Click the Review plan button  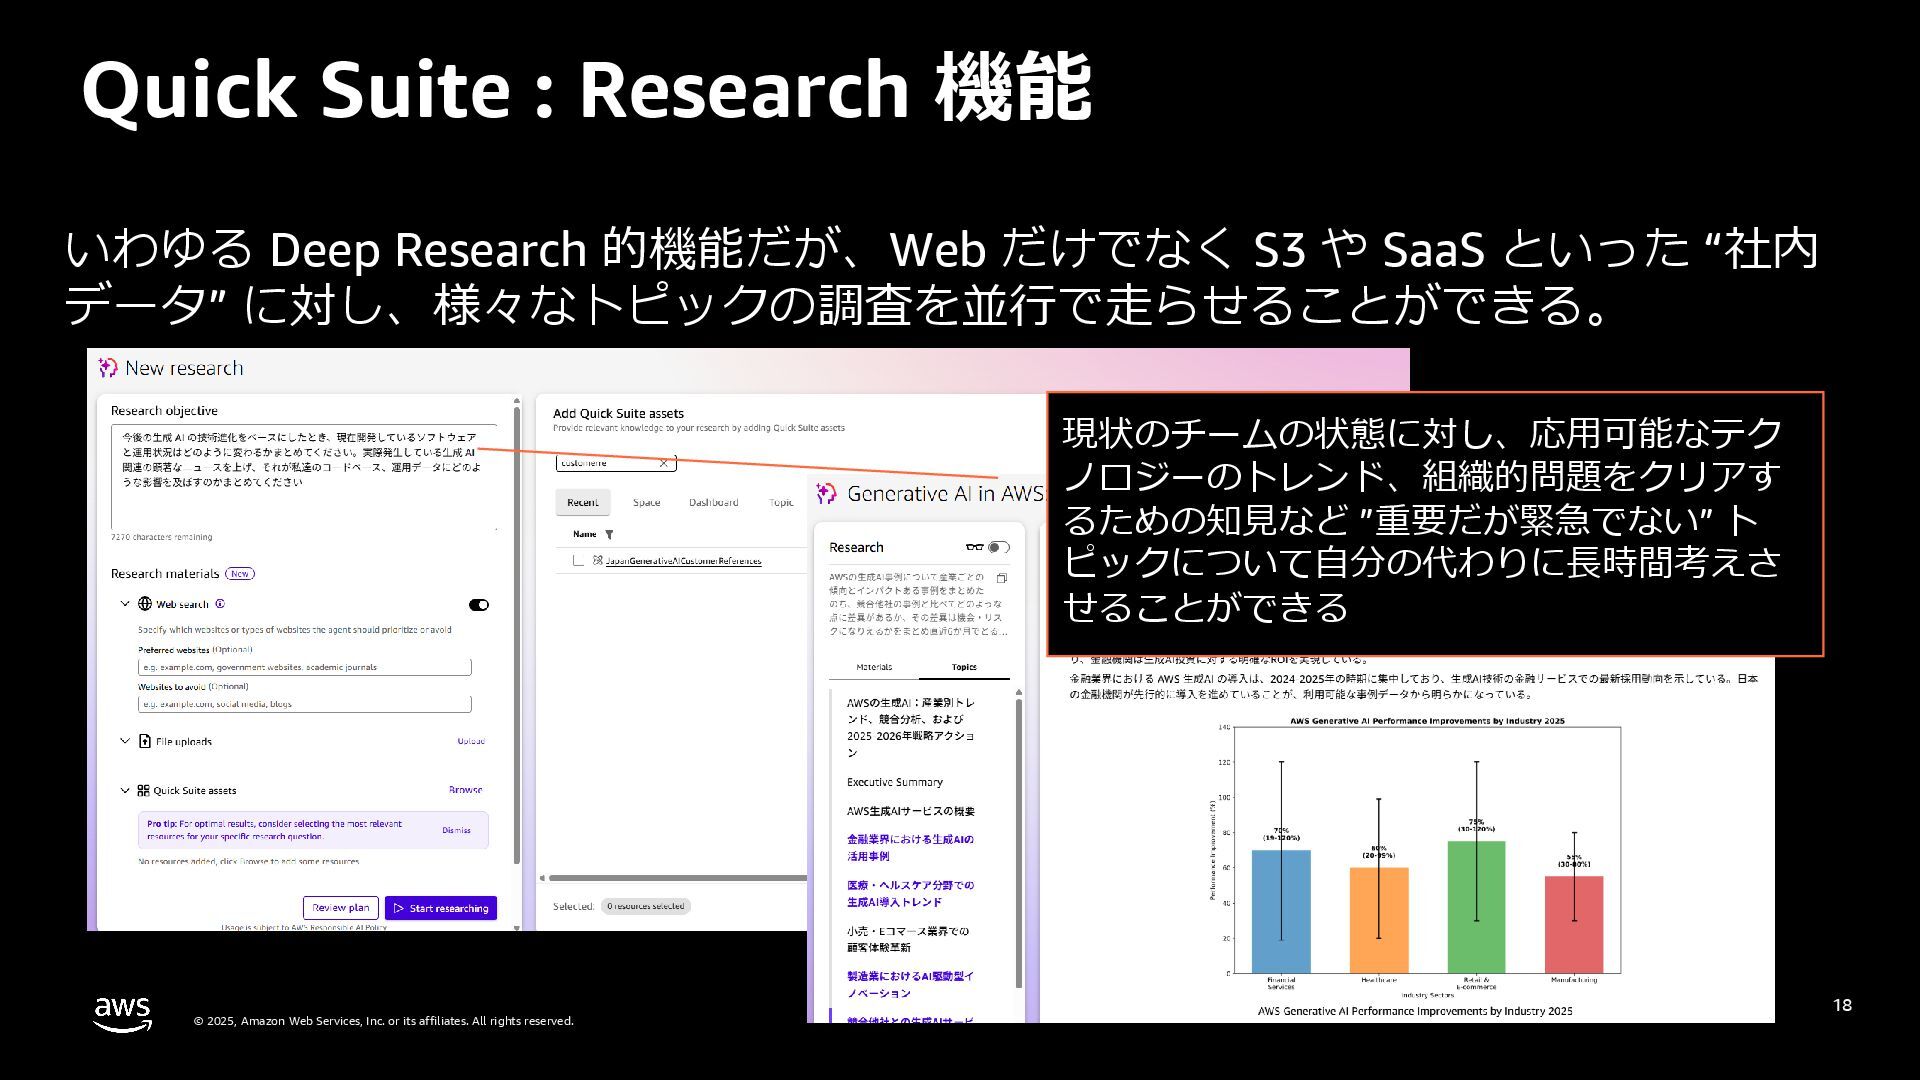click(341, 908)
